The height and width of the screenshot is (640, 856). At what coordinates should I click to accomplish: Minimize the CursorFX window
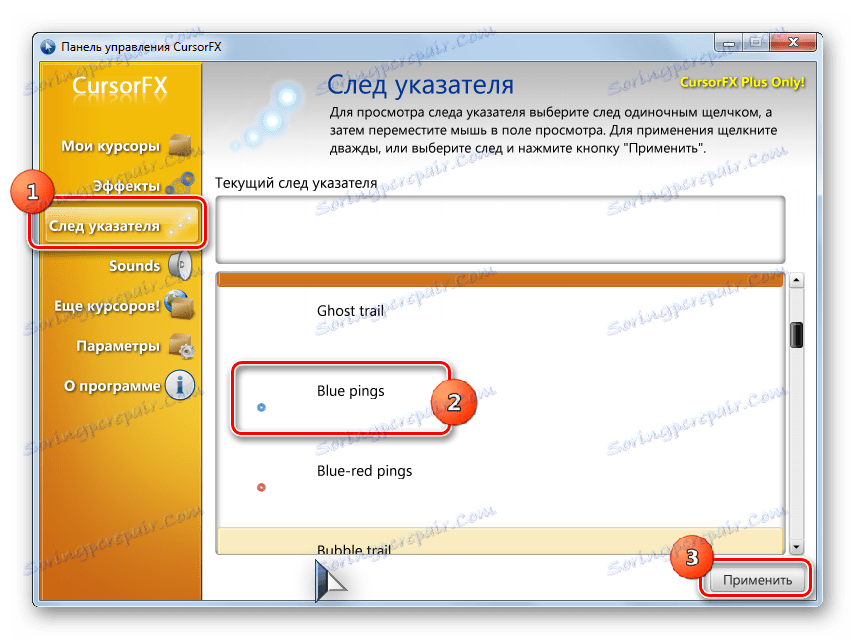pos(728,42)
